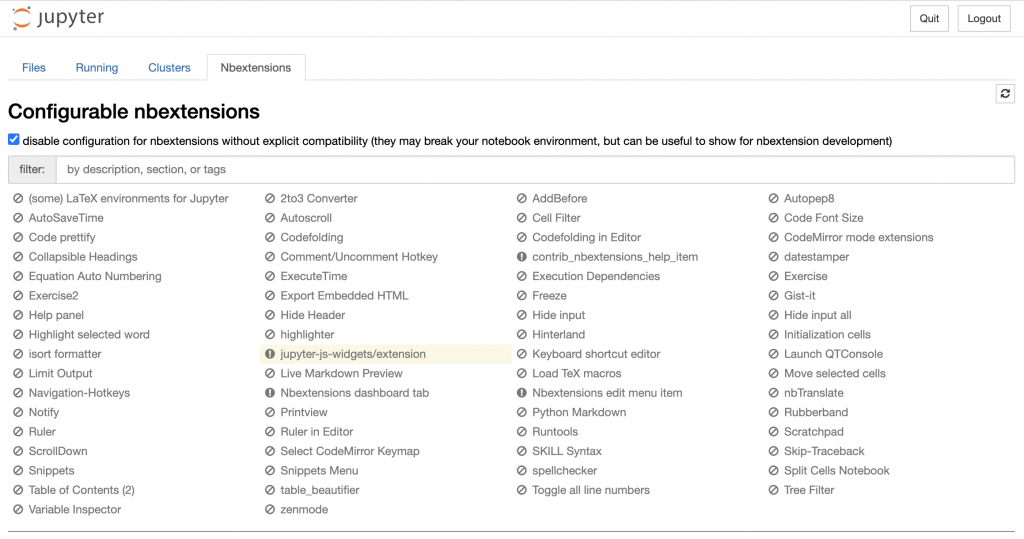The width and height of the screenshot is (1024, 539).
Task: Select the table_beautifier extension
Action: pyautogui.click(x=320, y=490)
